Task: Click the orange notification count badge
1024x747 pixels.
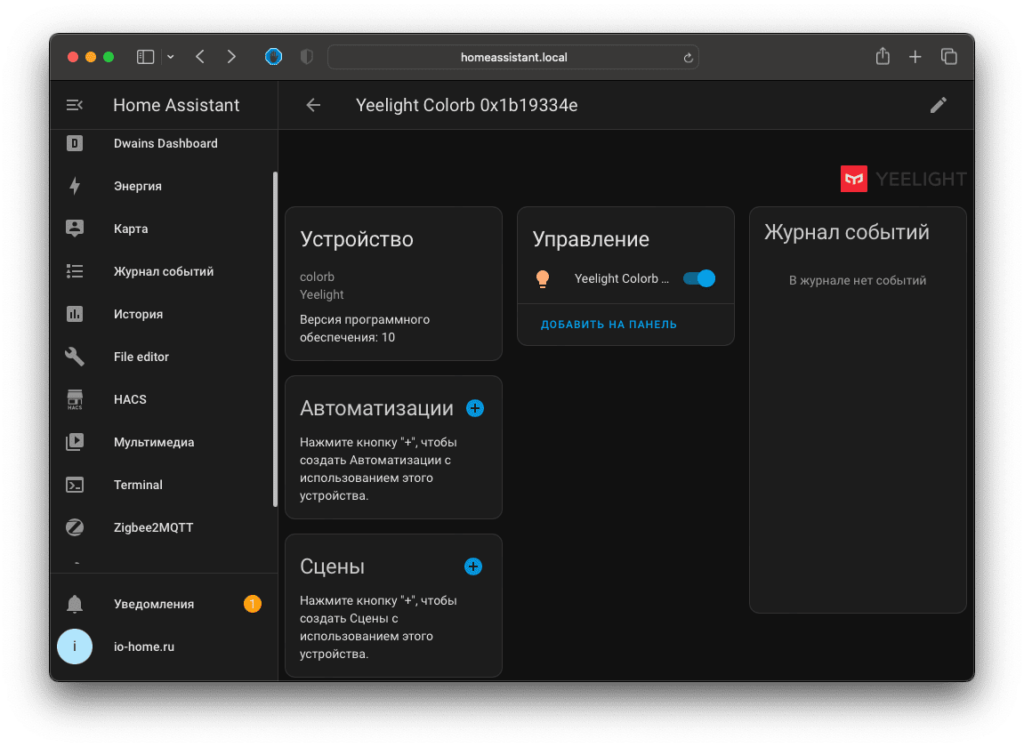Action: coord(253,604)
